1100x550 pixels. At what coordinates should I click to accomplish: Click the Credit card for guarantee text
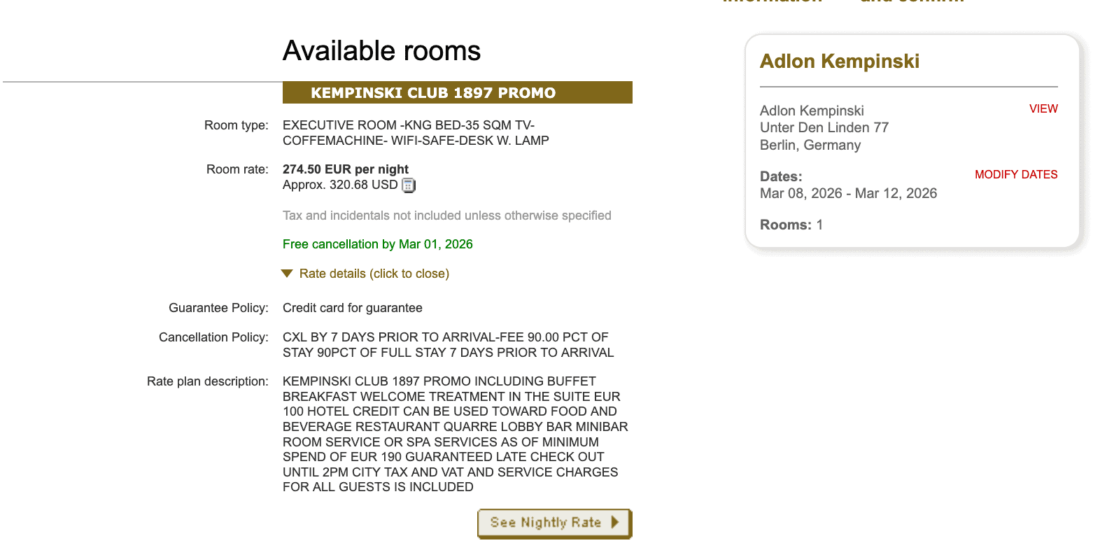[x=352, y=308]
